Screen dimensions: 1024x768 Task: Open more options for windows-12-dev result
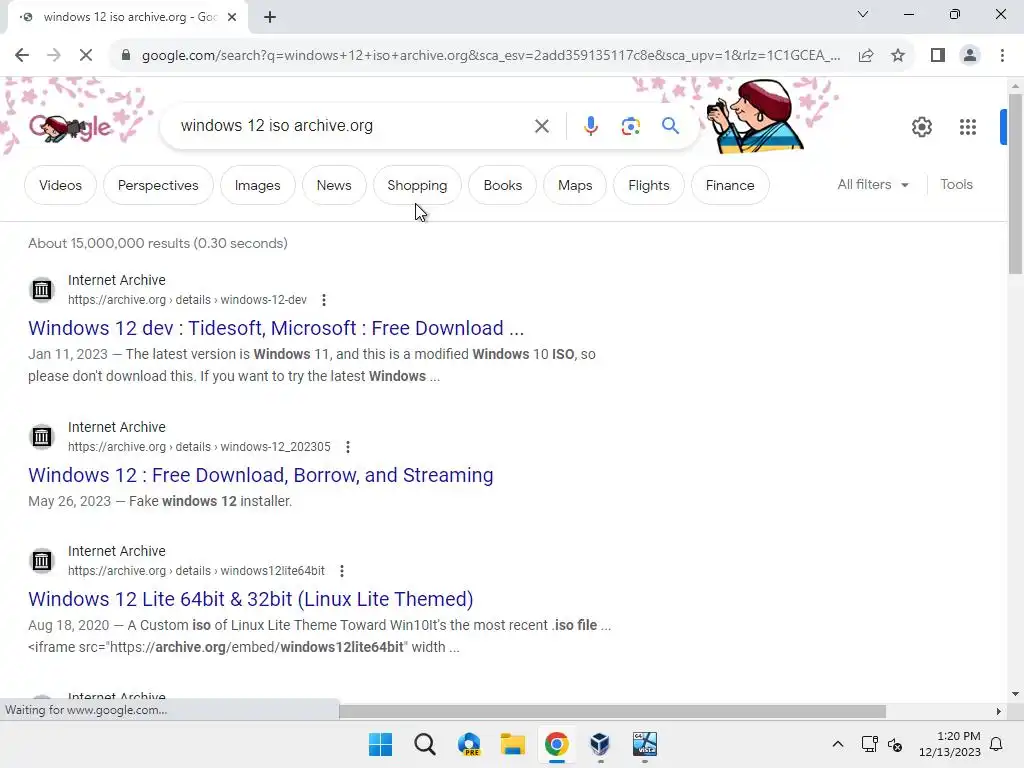(324, 300)
